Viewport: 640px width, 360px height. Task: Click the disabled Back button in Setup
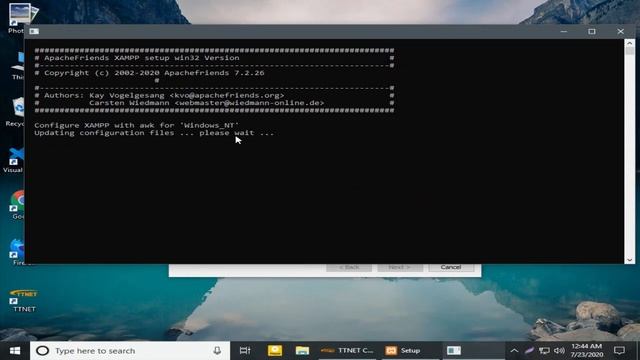click(x=349, y=267)
